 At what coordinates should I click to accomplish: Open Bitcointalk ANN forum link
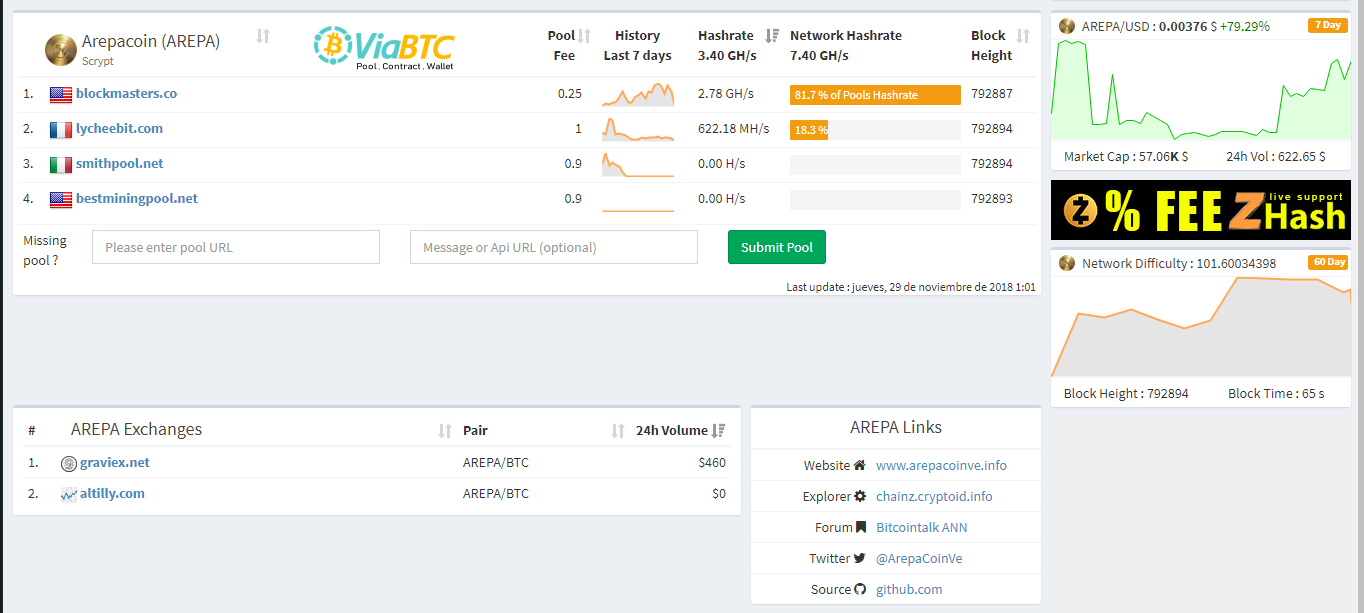[x=922, y=527]
